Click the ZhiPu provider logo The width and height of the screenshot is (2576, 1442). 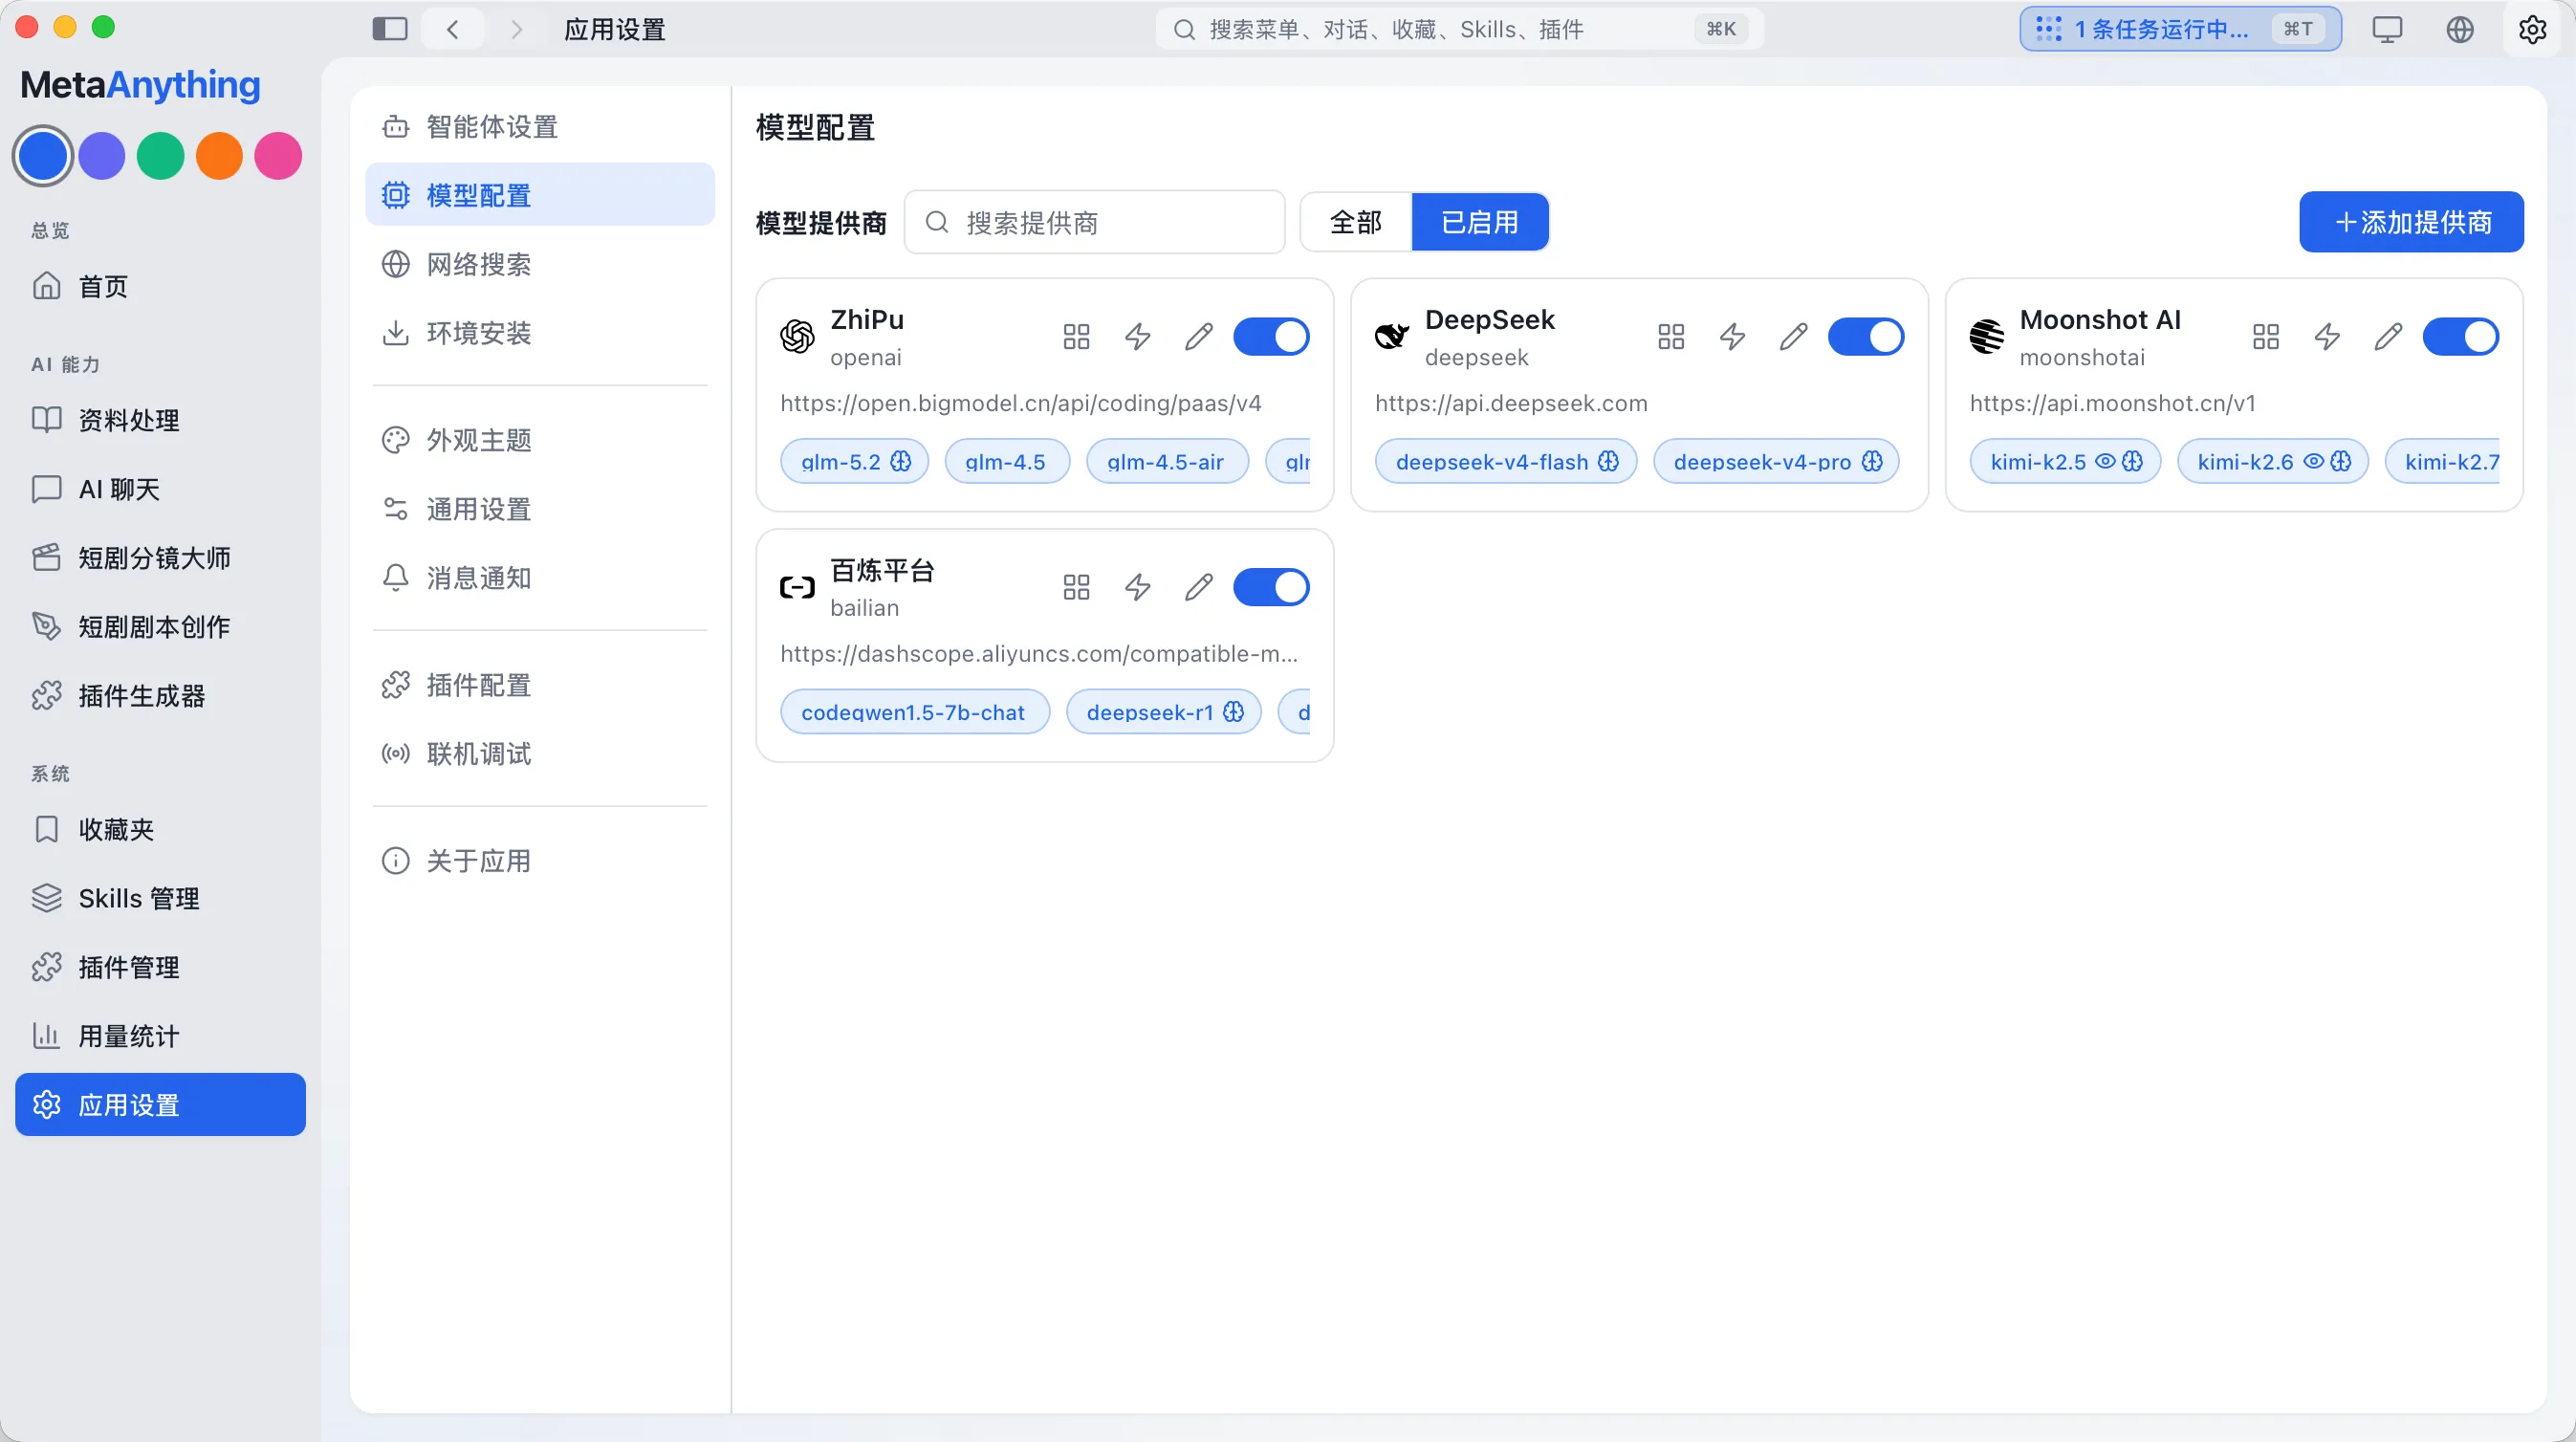click(797, 337)
